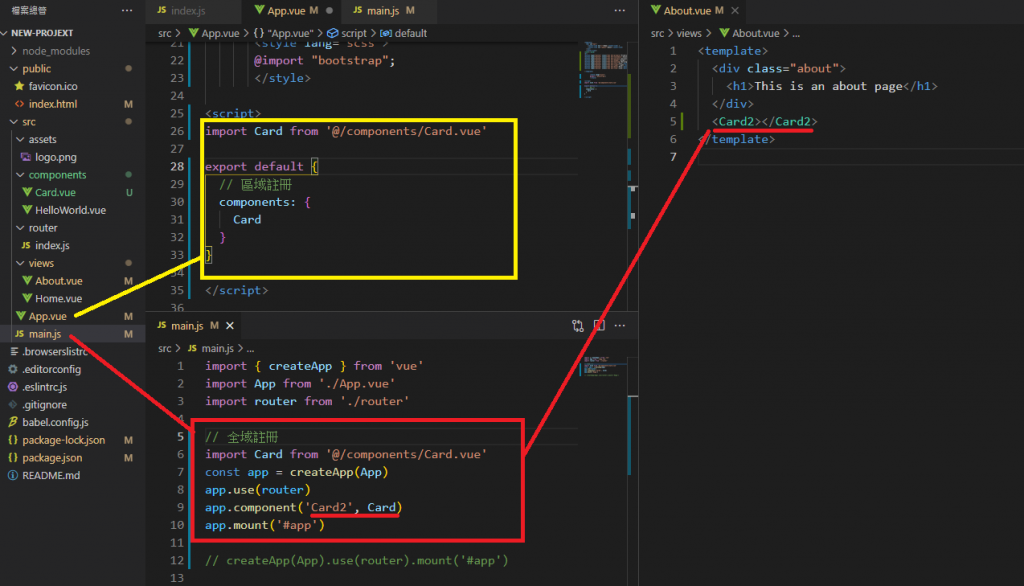Screen dimensions: 1024x586
Task: Click the compare changes icon in main.js pane
Action: pos(577,325)
